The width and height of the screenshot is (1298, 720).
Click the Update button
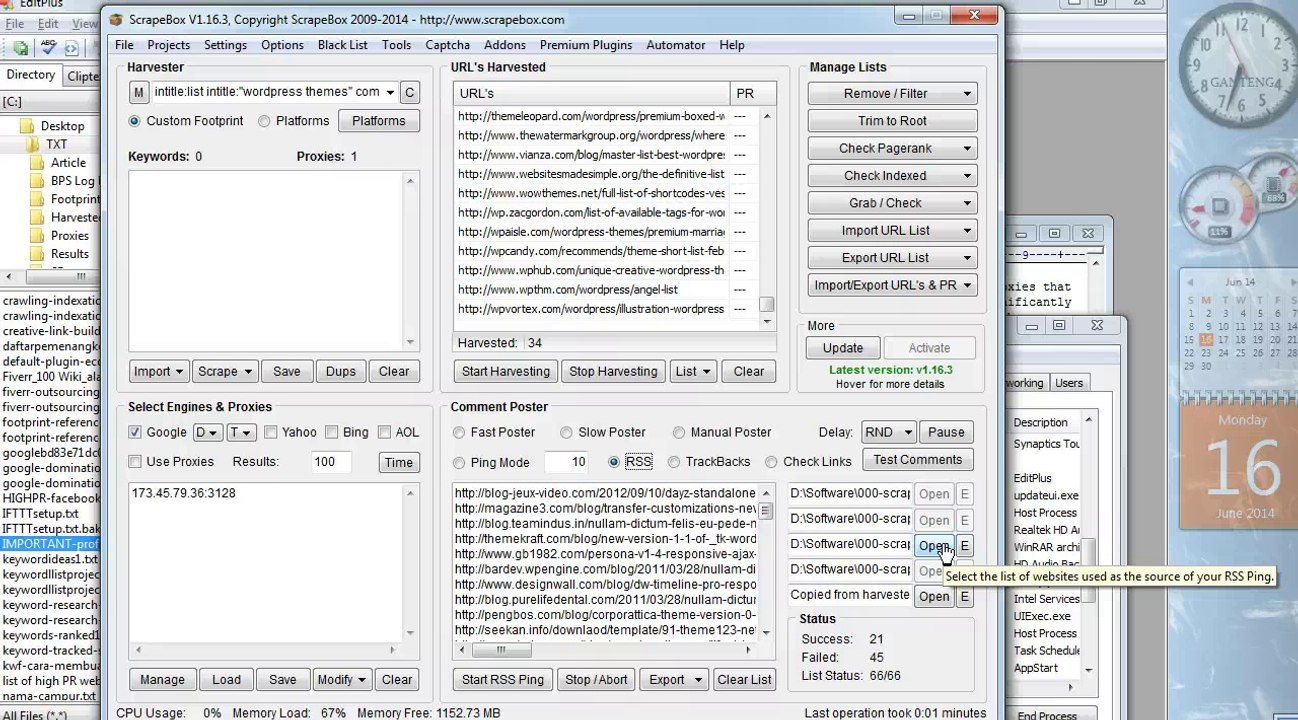point(842,348)
